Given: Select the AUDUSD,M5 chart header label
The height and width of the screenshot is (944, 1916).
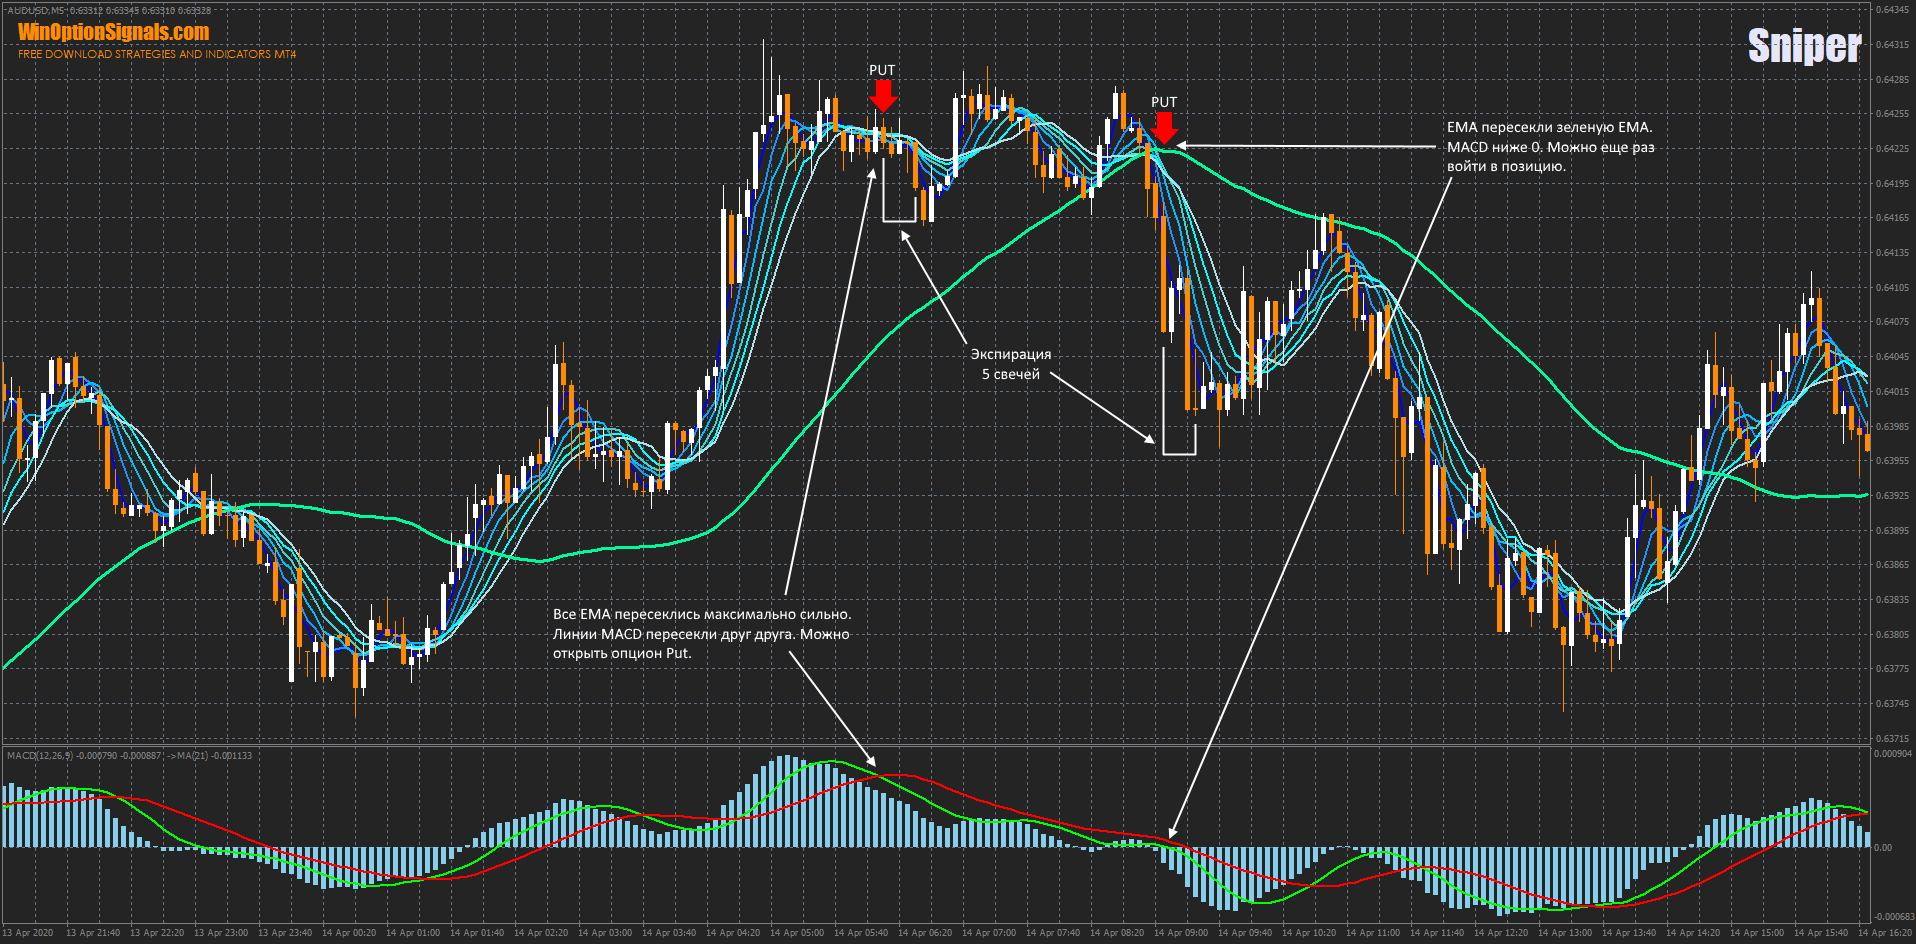Looking at the screenshot, I should click(36, 10).
